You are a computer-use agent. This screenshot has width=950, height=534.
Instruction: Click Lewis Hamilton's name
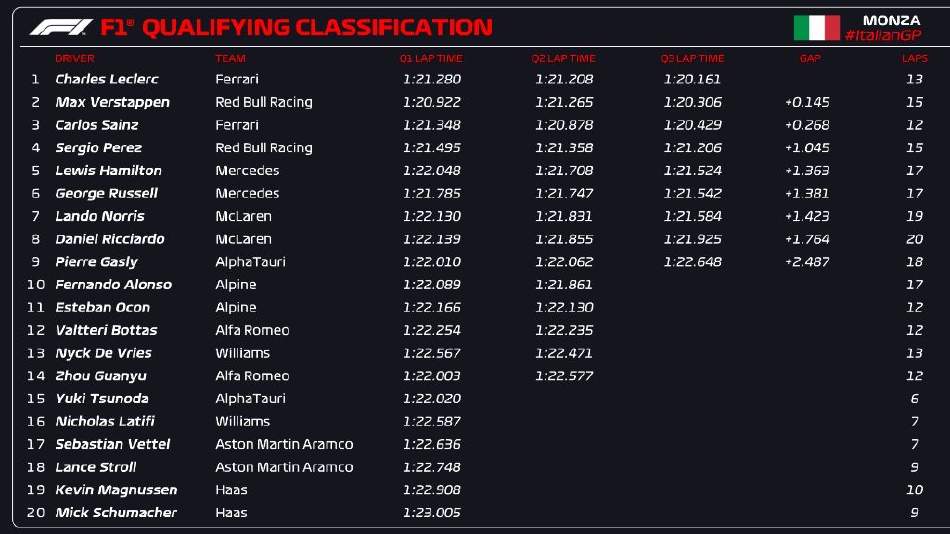[108, 170]
